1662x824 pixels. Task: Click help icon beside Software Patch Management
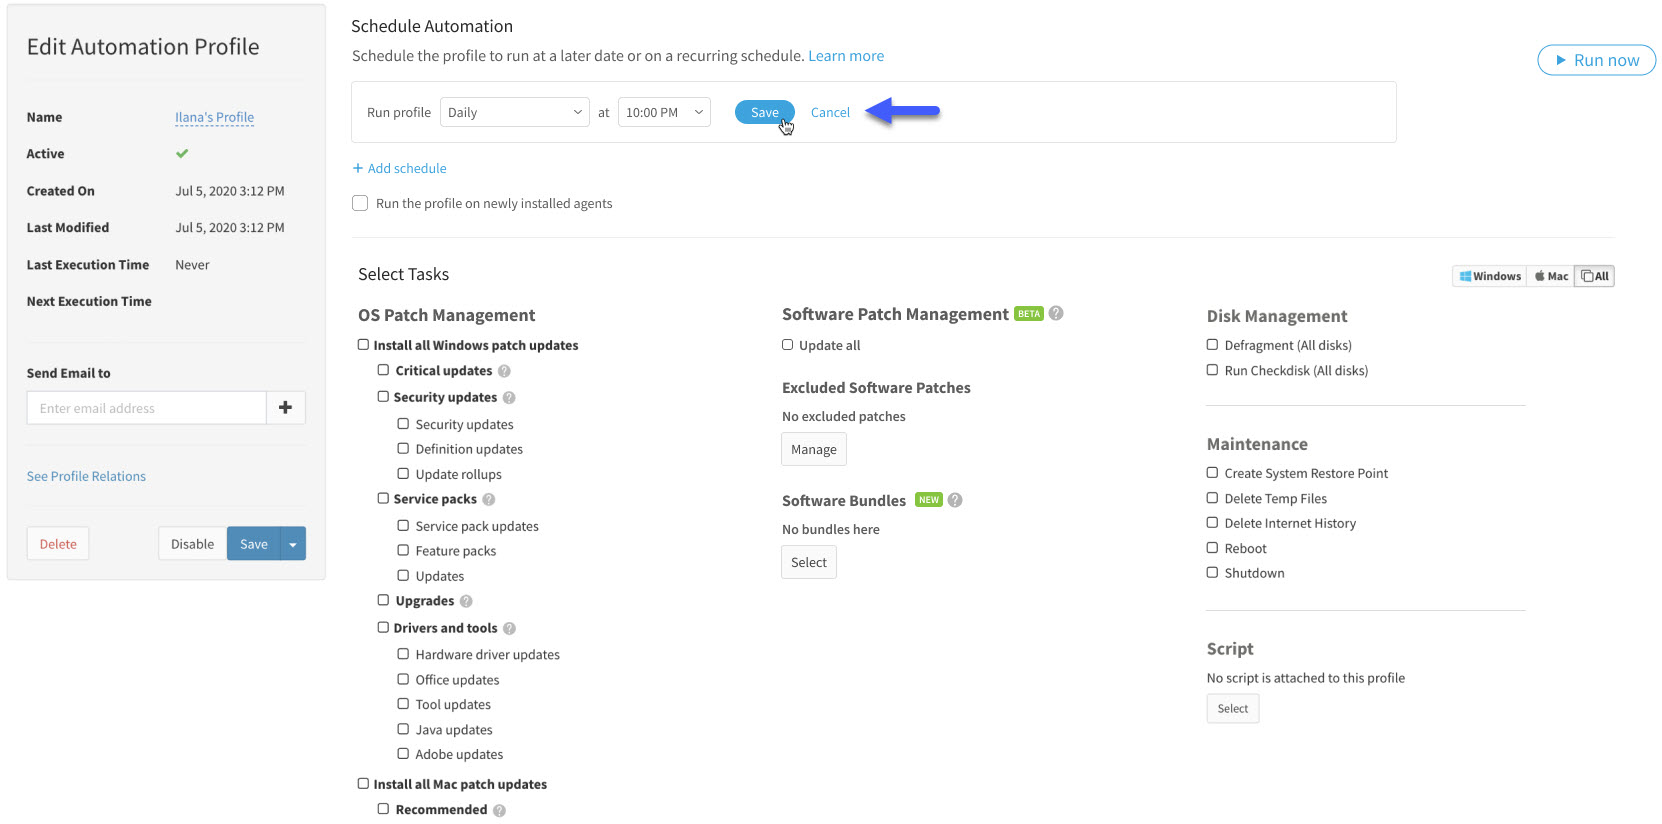point(1056,314)
